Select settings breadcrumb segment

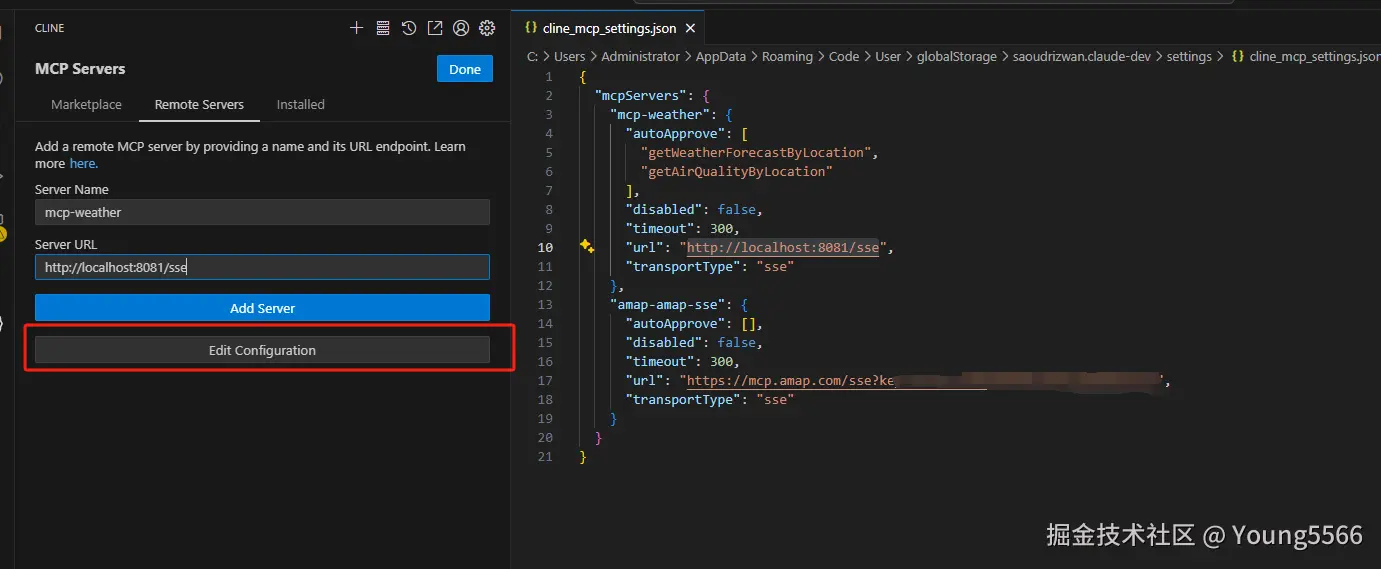click(1189, 56)
